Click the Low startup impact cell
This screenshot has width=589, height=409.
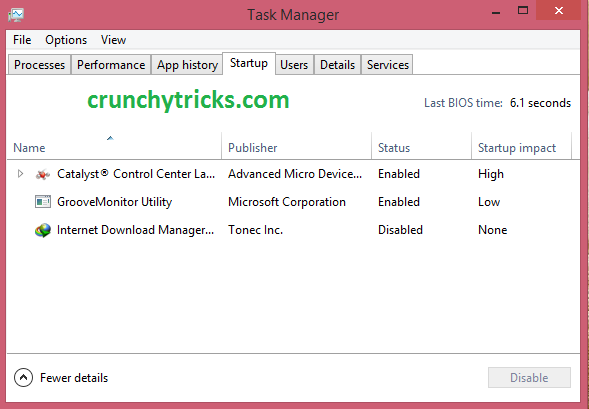click(489, 202)
